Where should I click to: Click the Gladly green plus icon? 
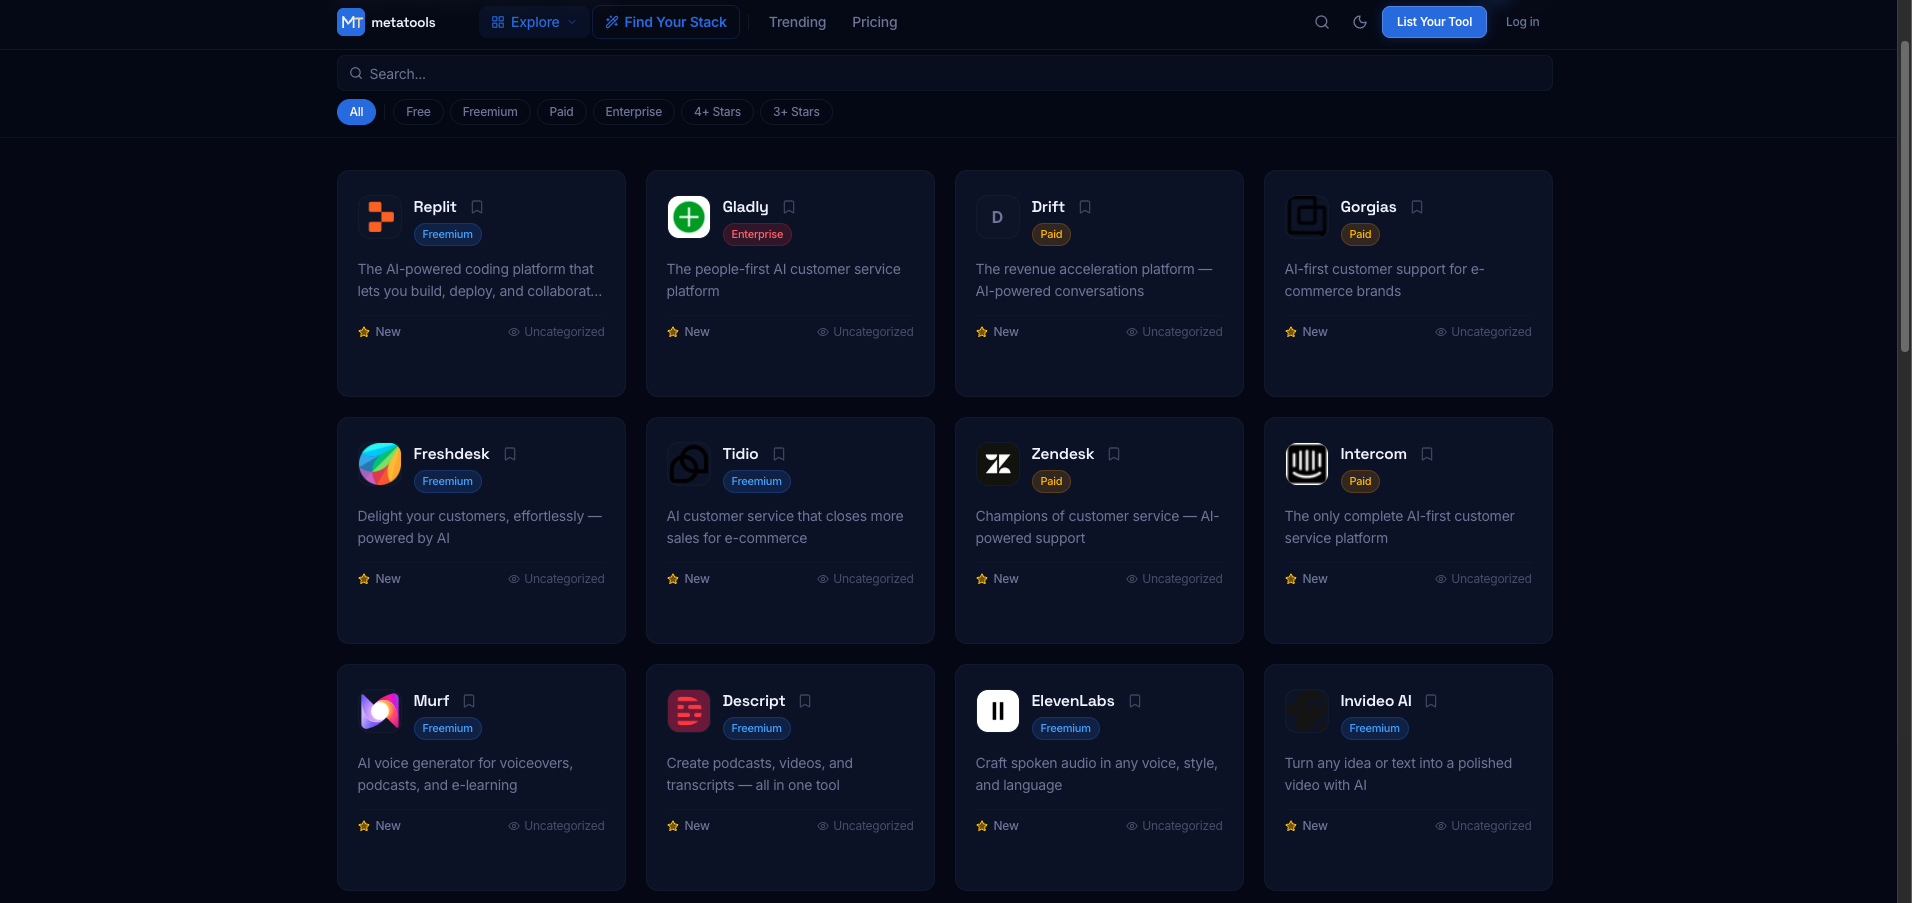click(688, 217)
